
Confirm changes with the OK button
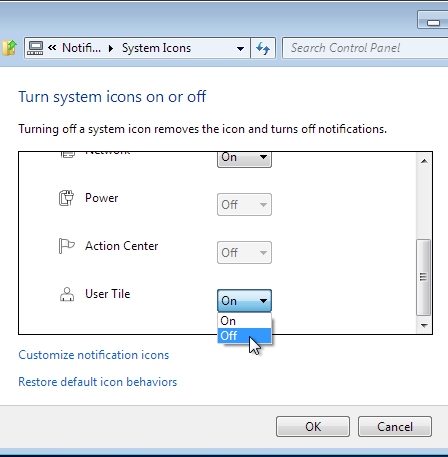(x=313, y=427)
